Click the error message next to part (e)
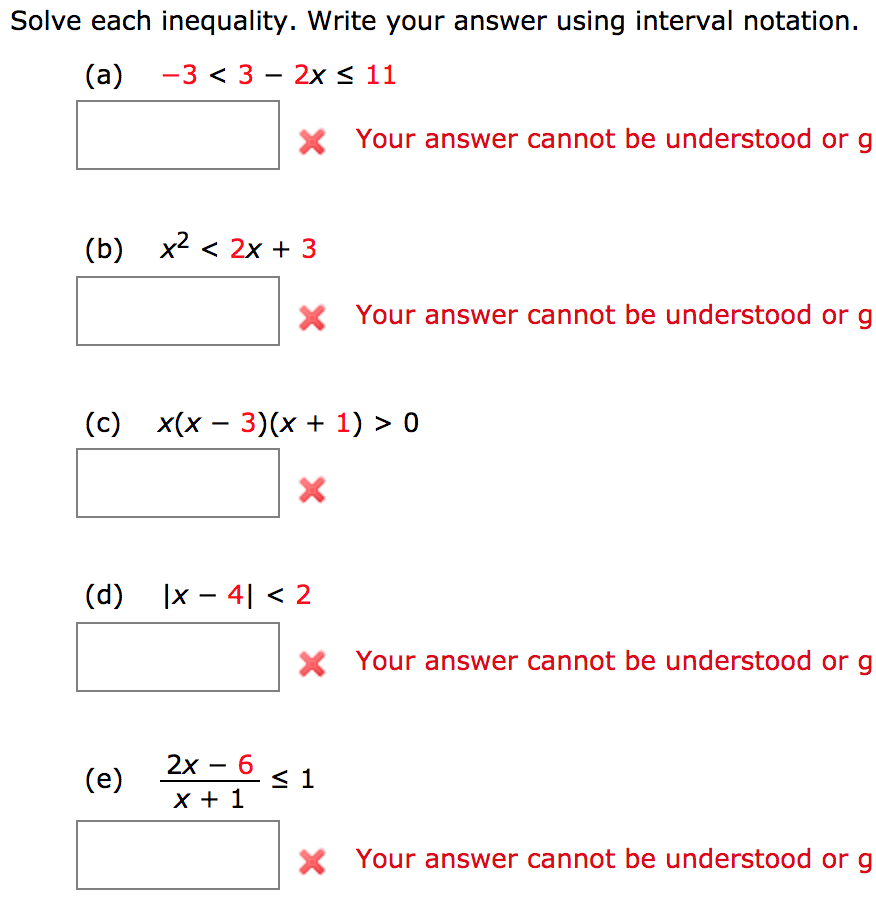This screenshot has height=908, width=876. coord(612,859)
